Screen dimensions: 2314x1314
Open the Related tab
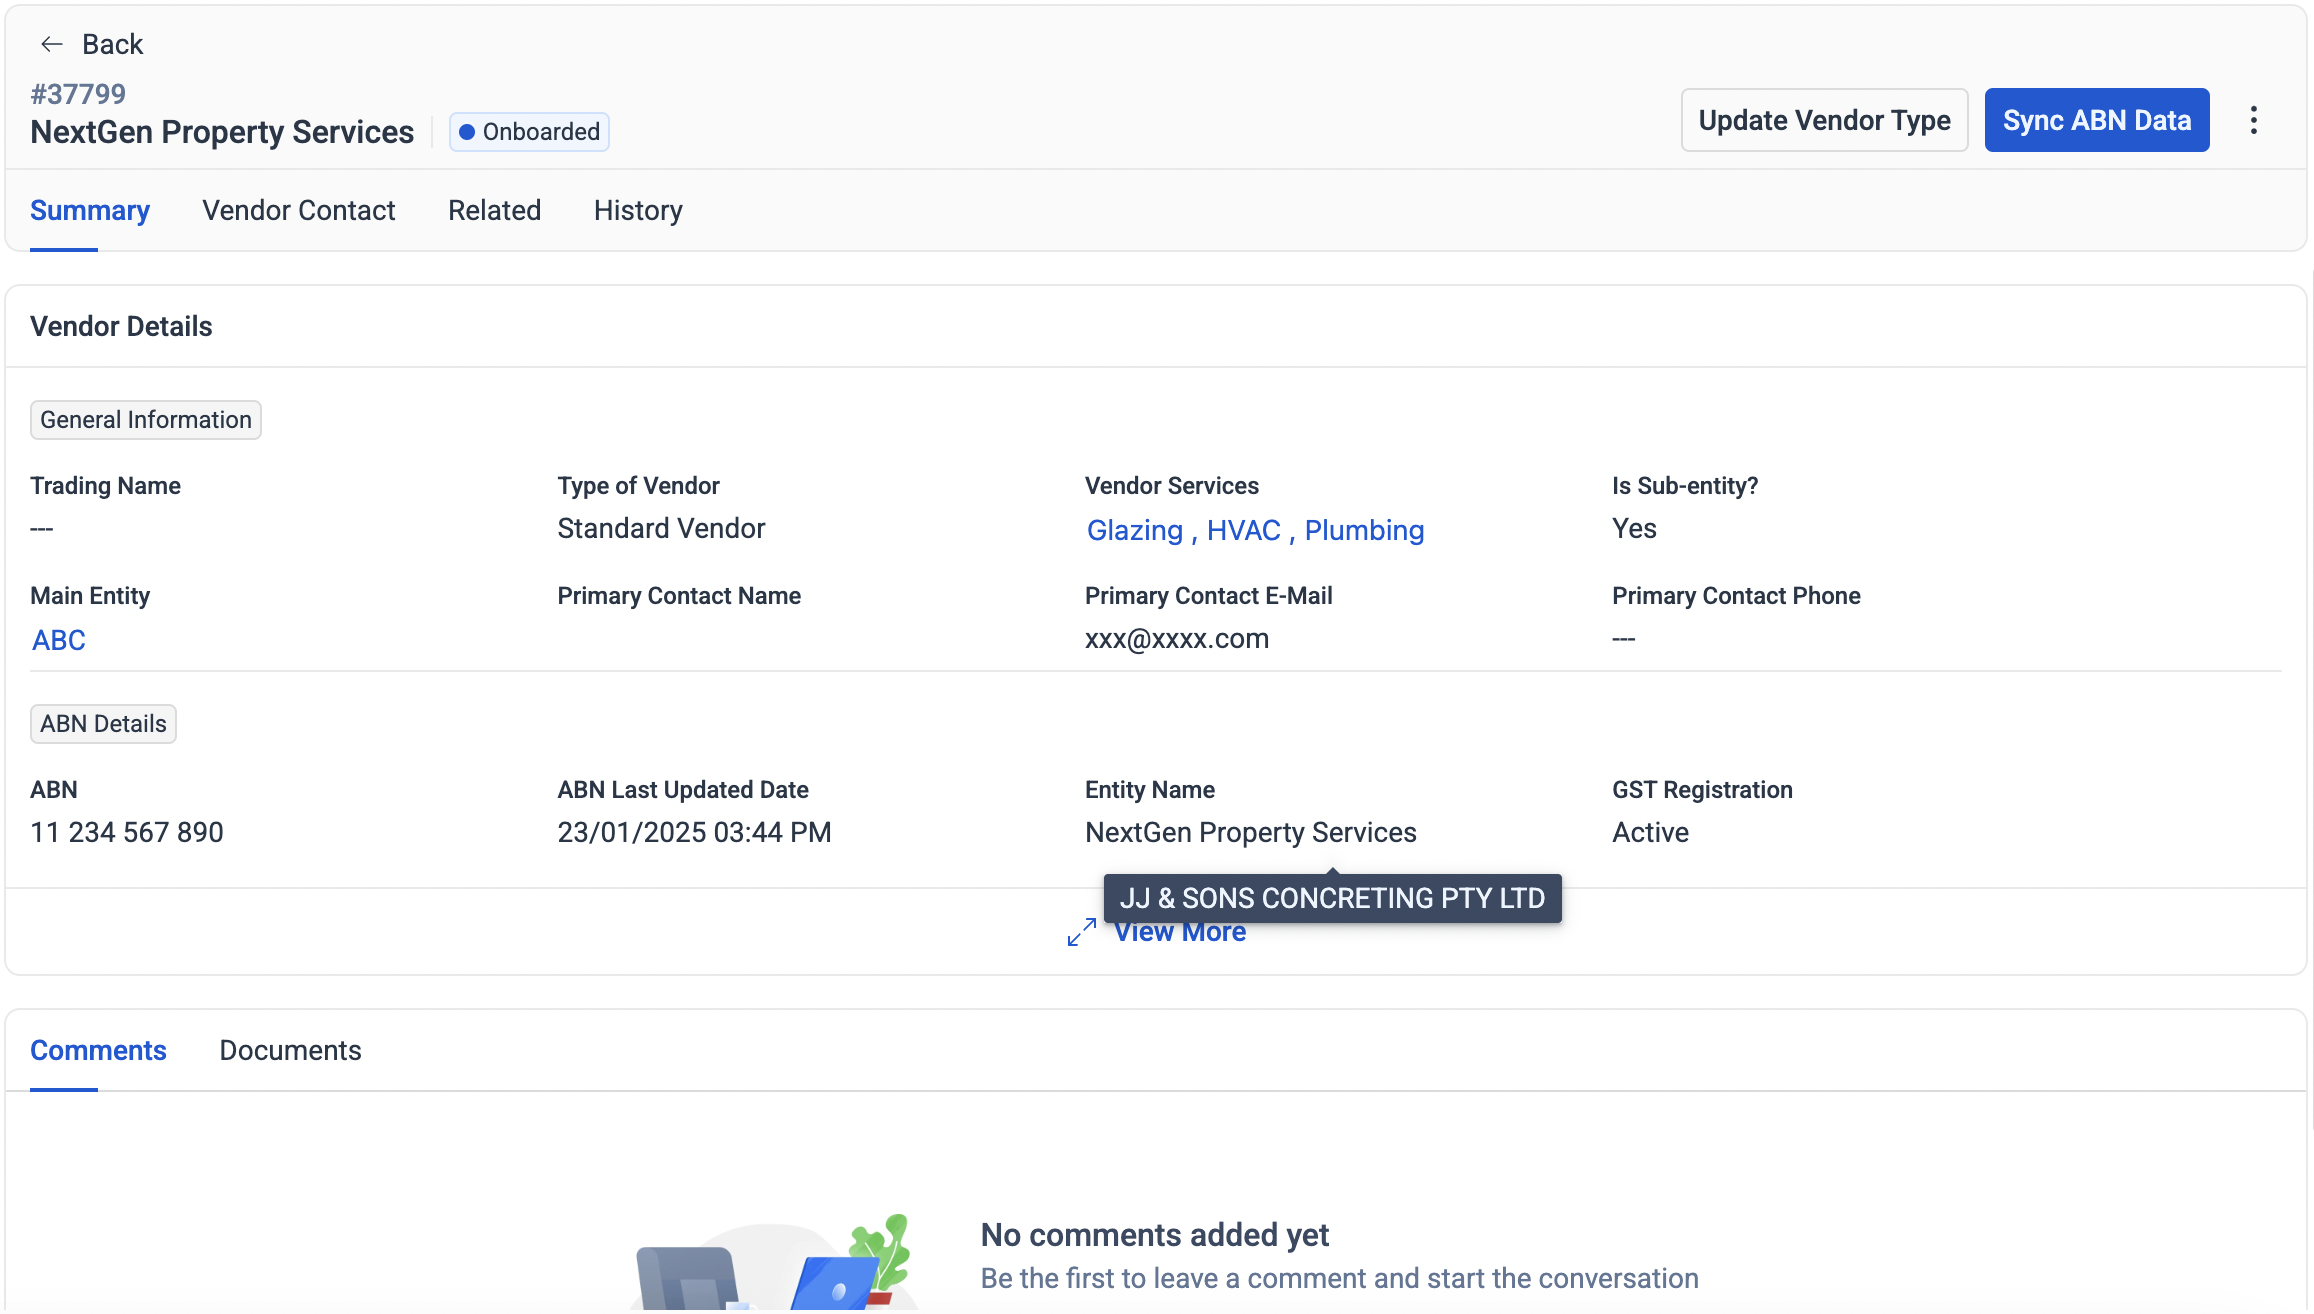tap(494, 210)
